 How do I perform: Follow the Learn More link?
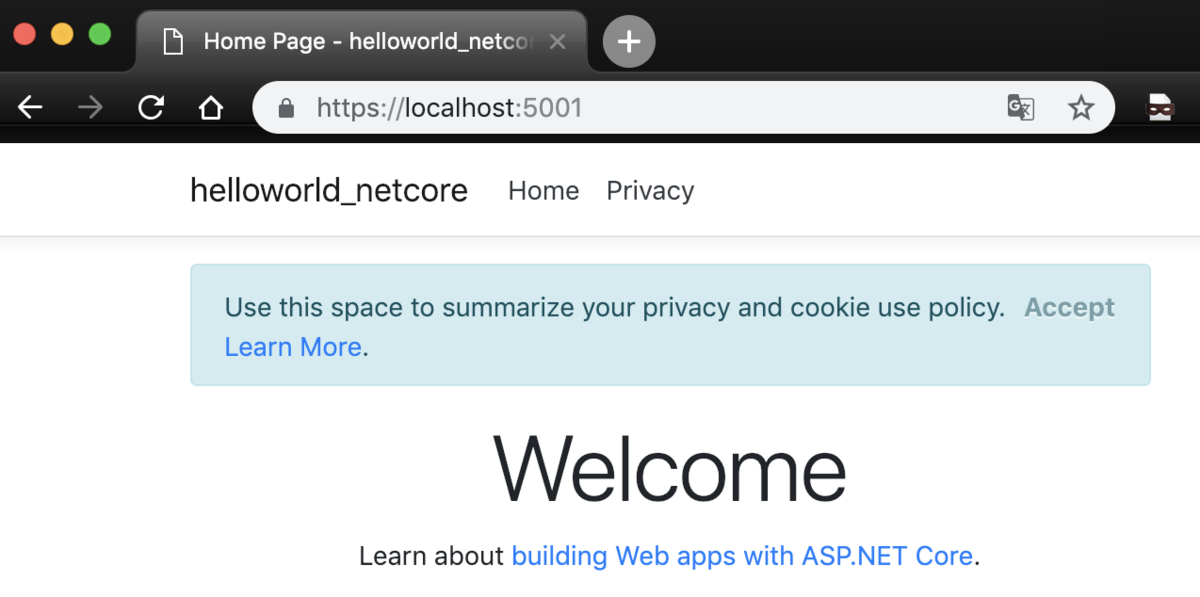[x=293, y=347]
